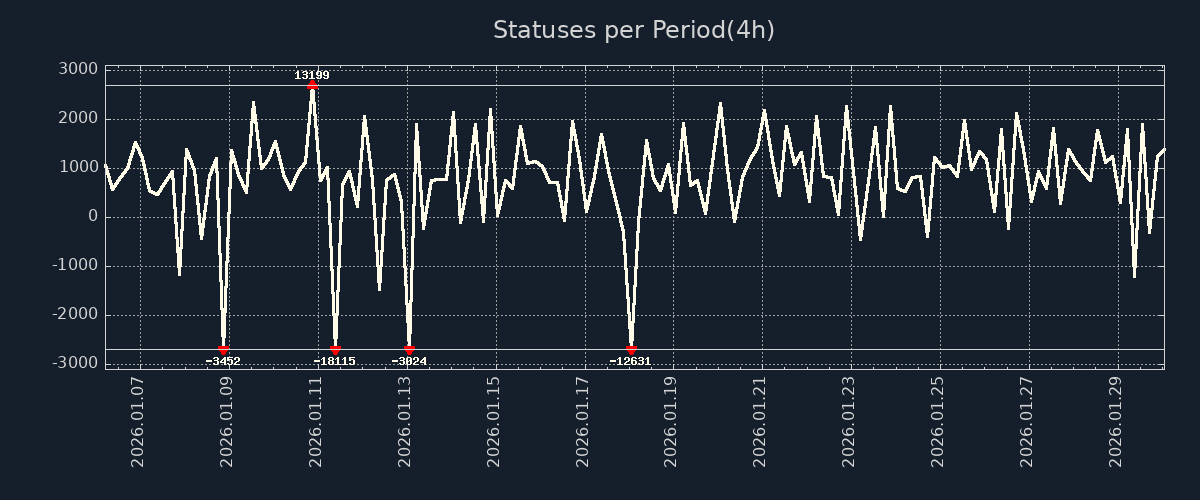Select the red marker labeled -3924
Screen dimensions: 1200x500
point(409,350)
